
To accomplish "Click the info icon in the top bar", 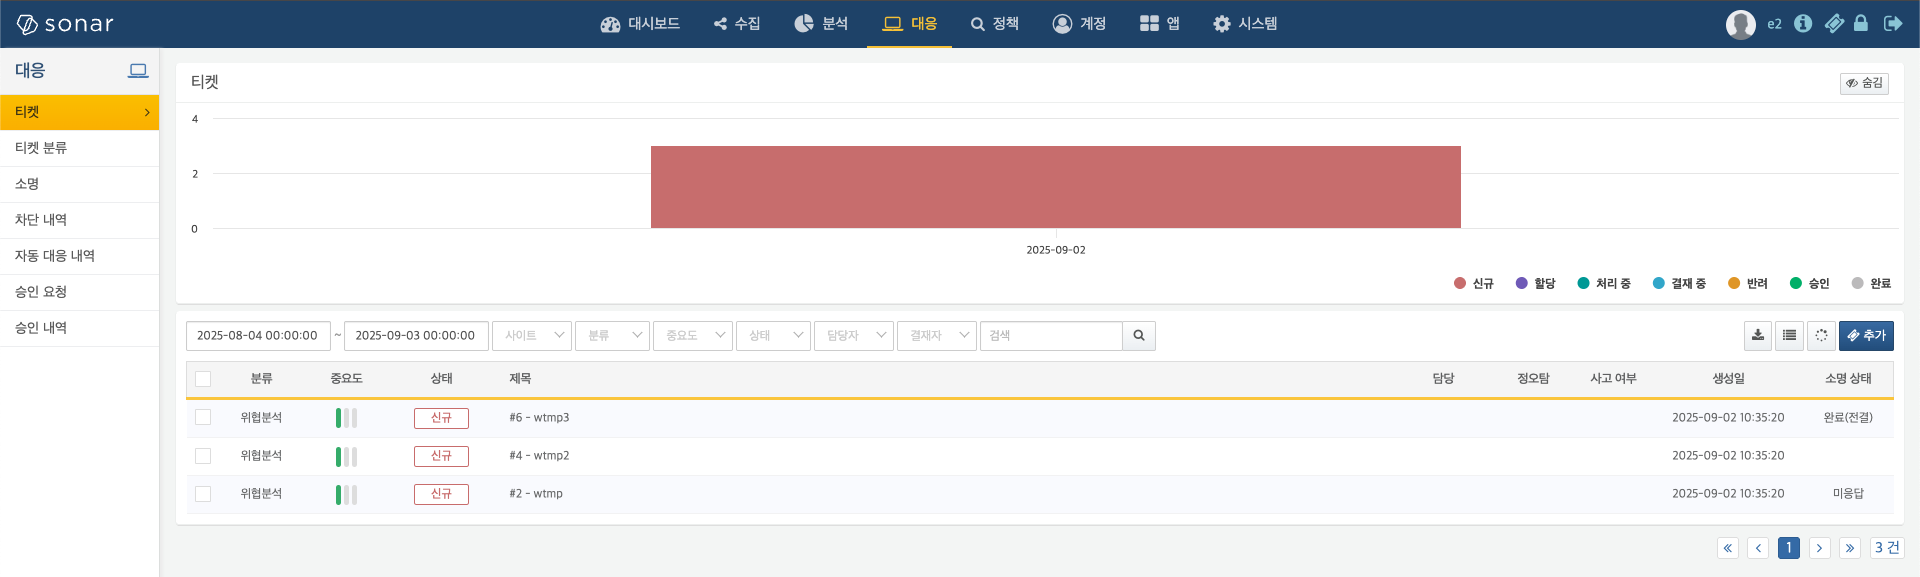I will pyautogui.click(x=1803, y=23).
